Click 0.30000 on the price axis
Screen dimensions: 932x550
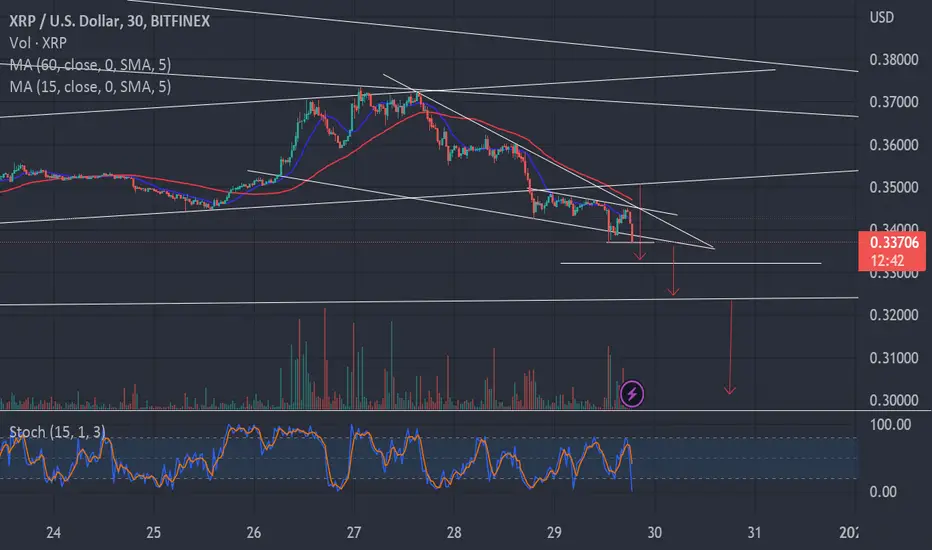tap(893, 400)
